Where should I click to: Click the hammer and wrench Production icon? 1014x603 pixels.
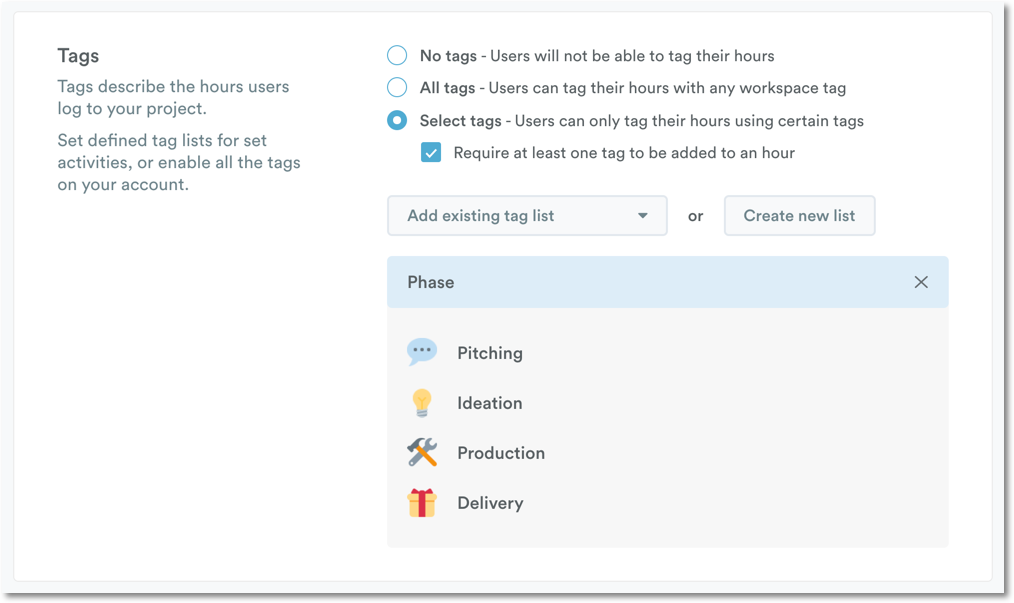pos(422,453)
